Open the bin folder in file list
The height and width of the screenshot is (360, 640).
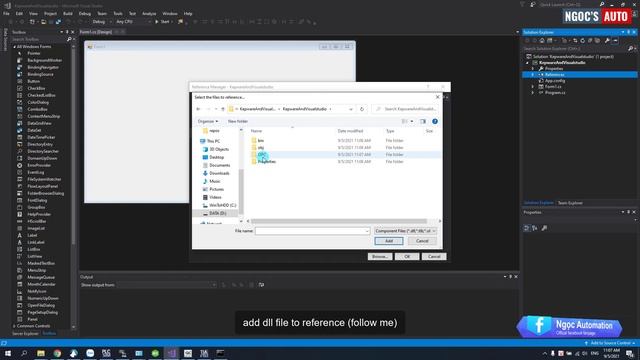(260, 140)
